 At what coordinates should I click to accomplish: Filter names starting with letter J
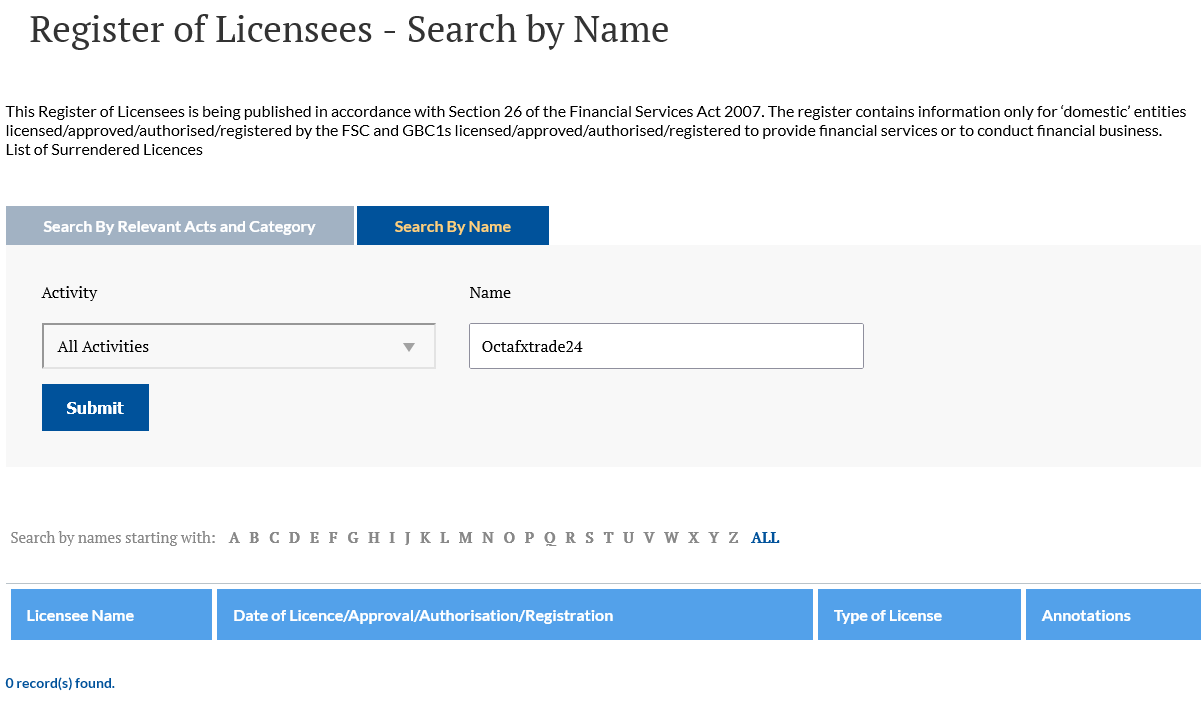[407, 538]
